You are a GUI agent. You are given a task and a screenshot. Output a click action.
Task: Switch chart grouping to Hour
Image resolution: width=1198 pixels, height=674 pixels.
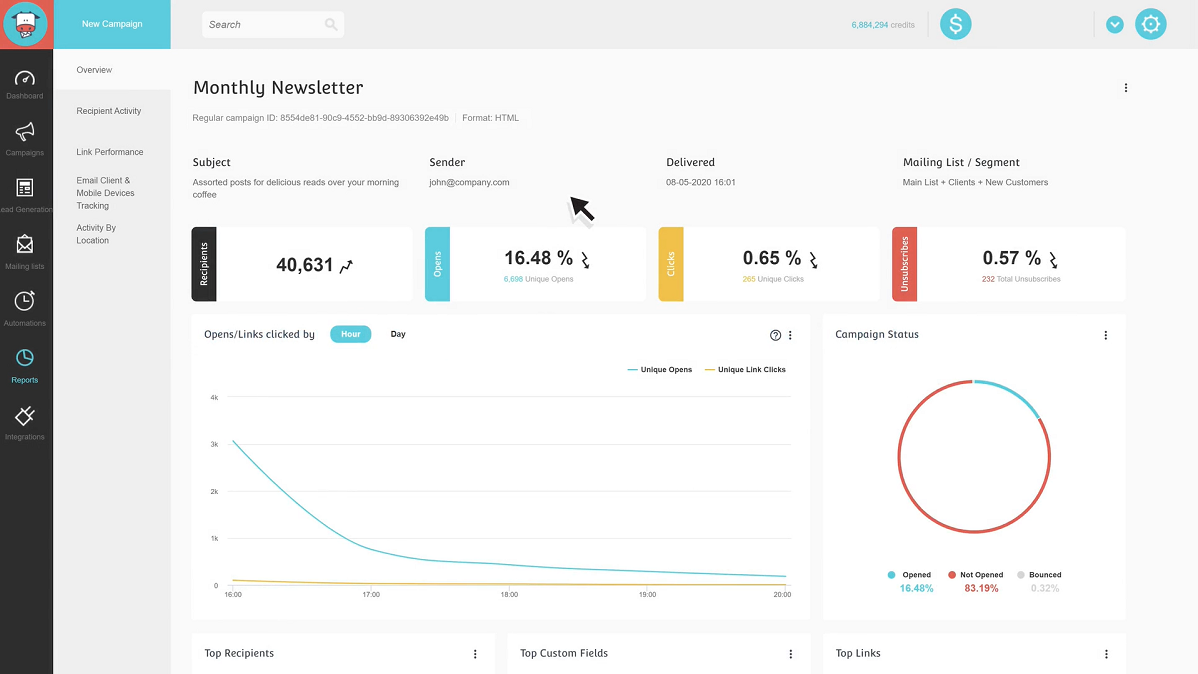351,334
